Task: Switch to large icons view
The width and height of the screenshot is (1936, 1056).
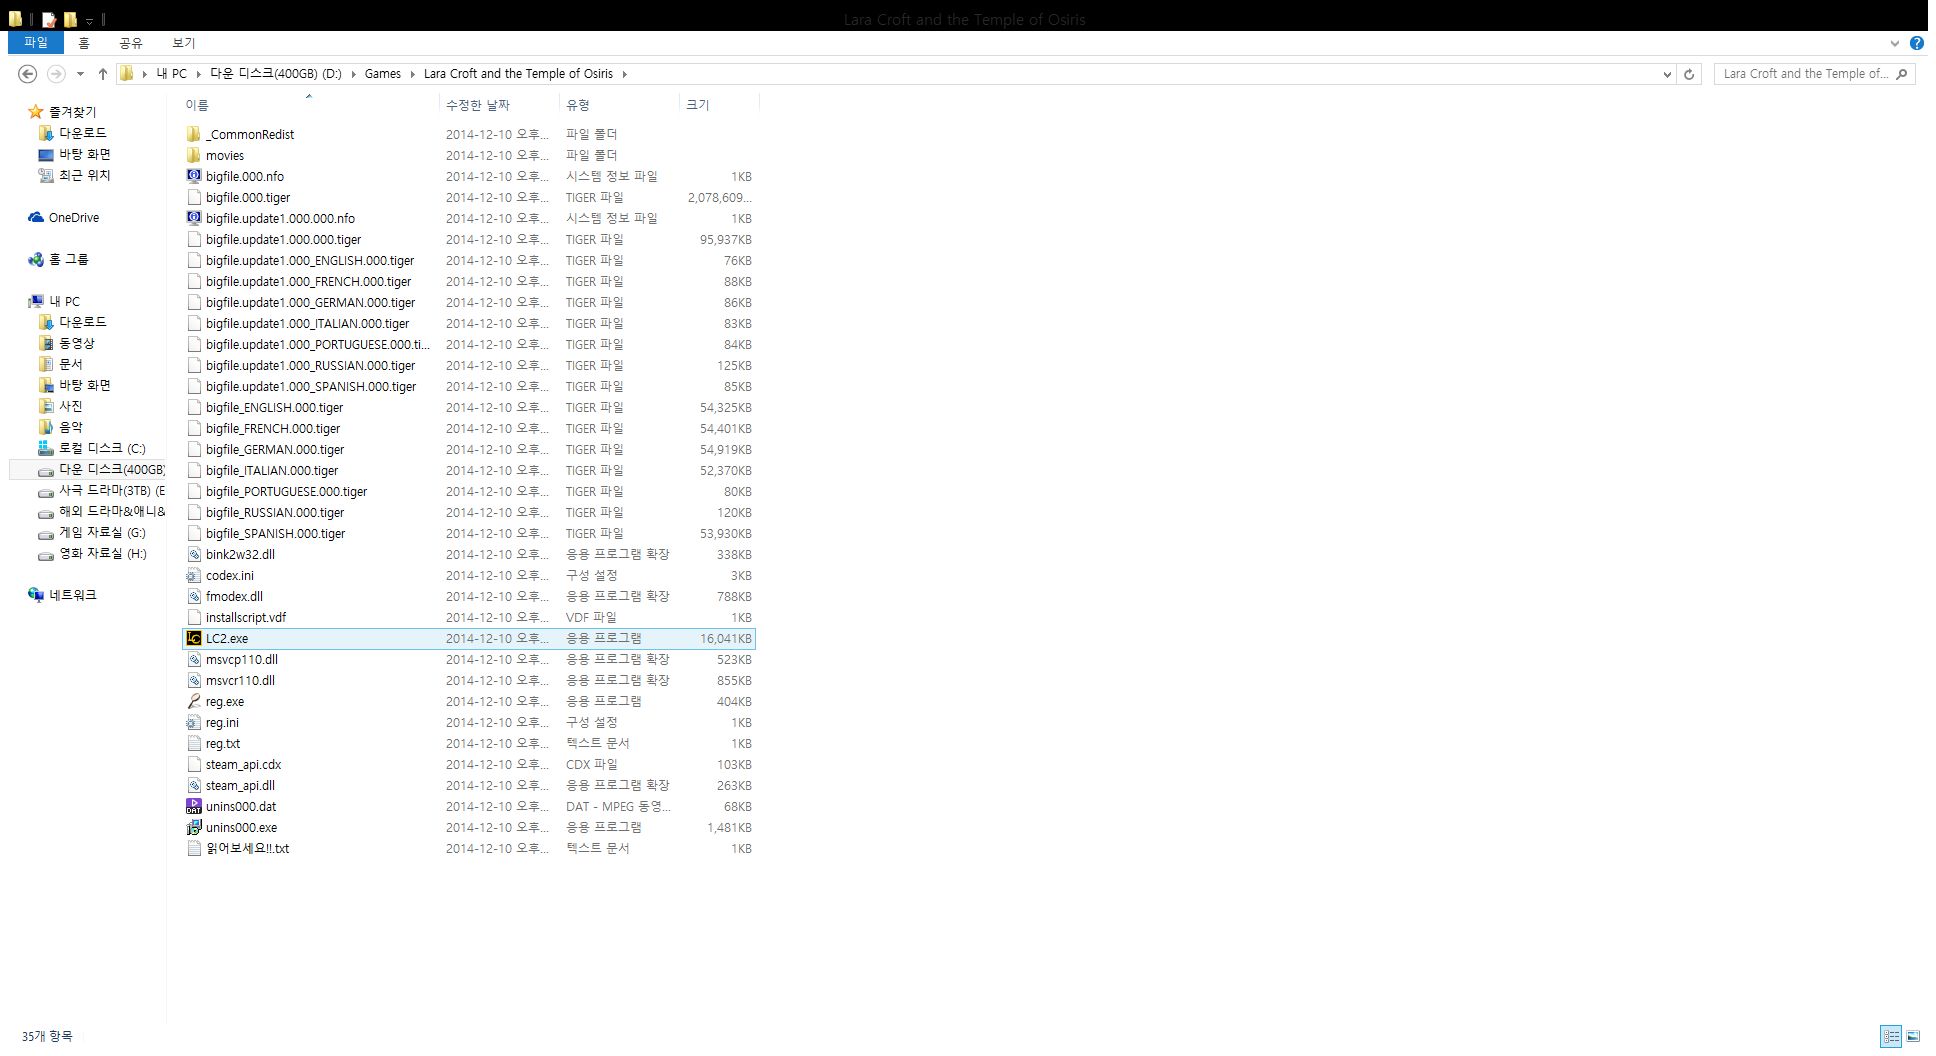Action: coord(1913,1036)
